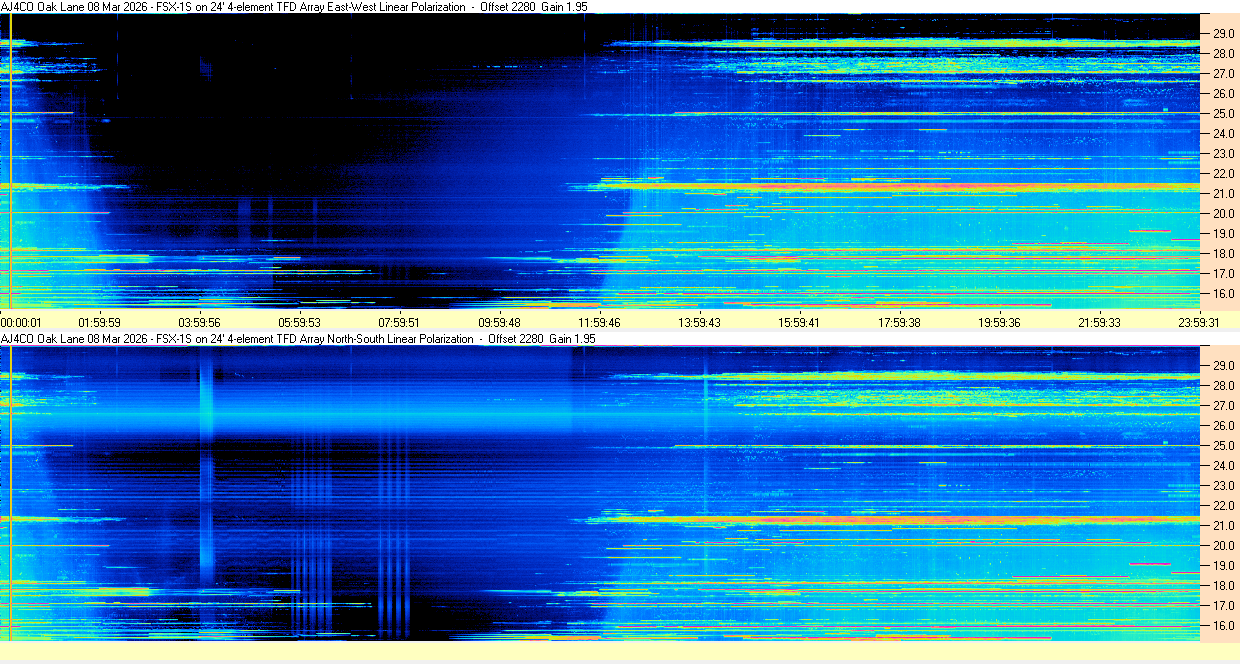Select 16.0 frequency label in lower panel

pos(1224,626)
